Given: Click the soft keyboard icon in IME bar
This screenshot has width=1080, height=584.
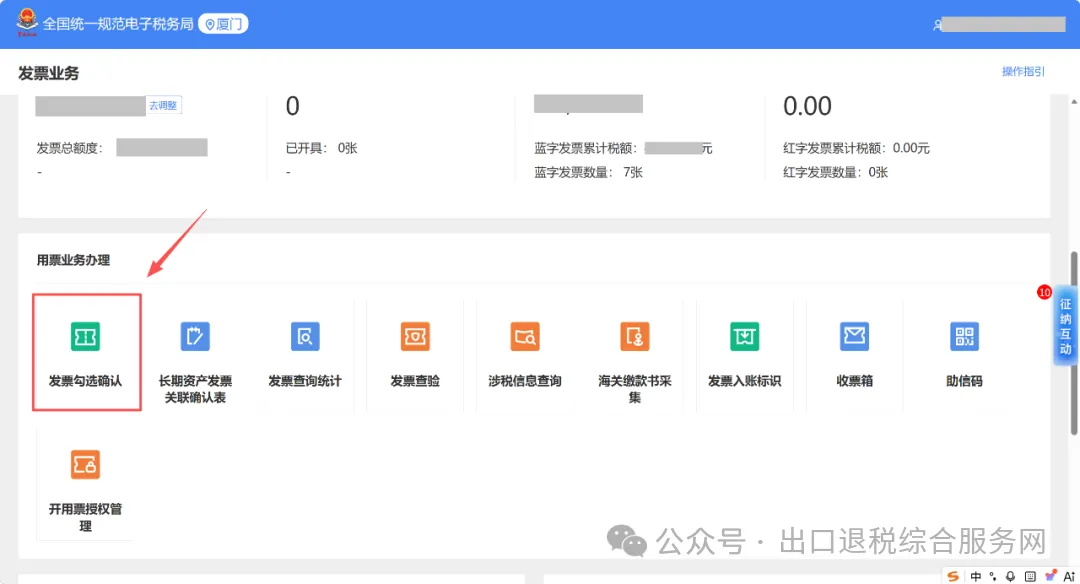Looking at the screenshot, I should click(x=1030, y=576).
